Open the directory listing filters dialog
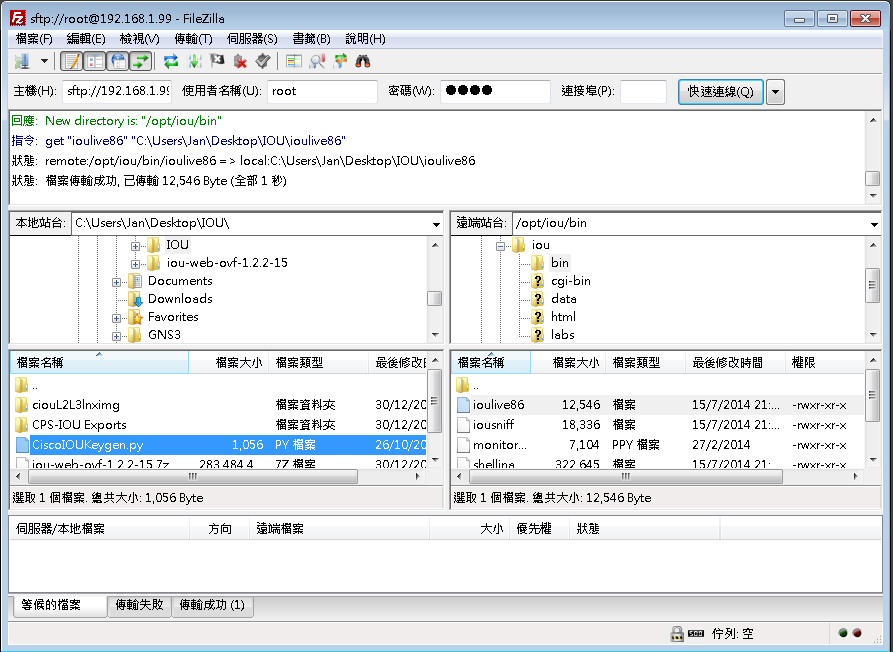 coord(294,61)
